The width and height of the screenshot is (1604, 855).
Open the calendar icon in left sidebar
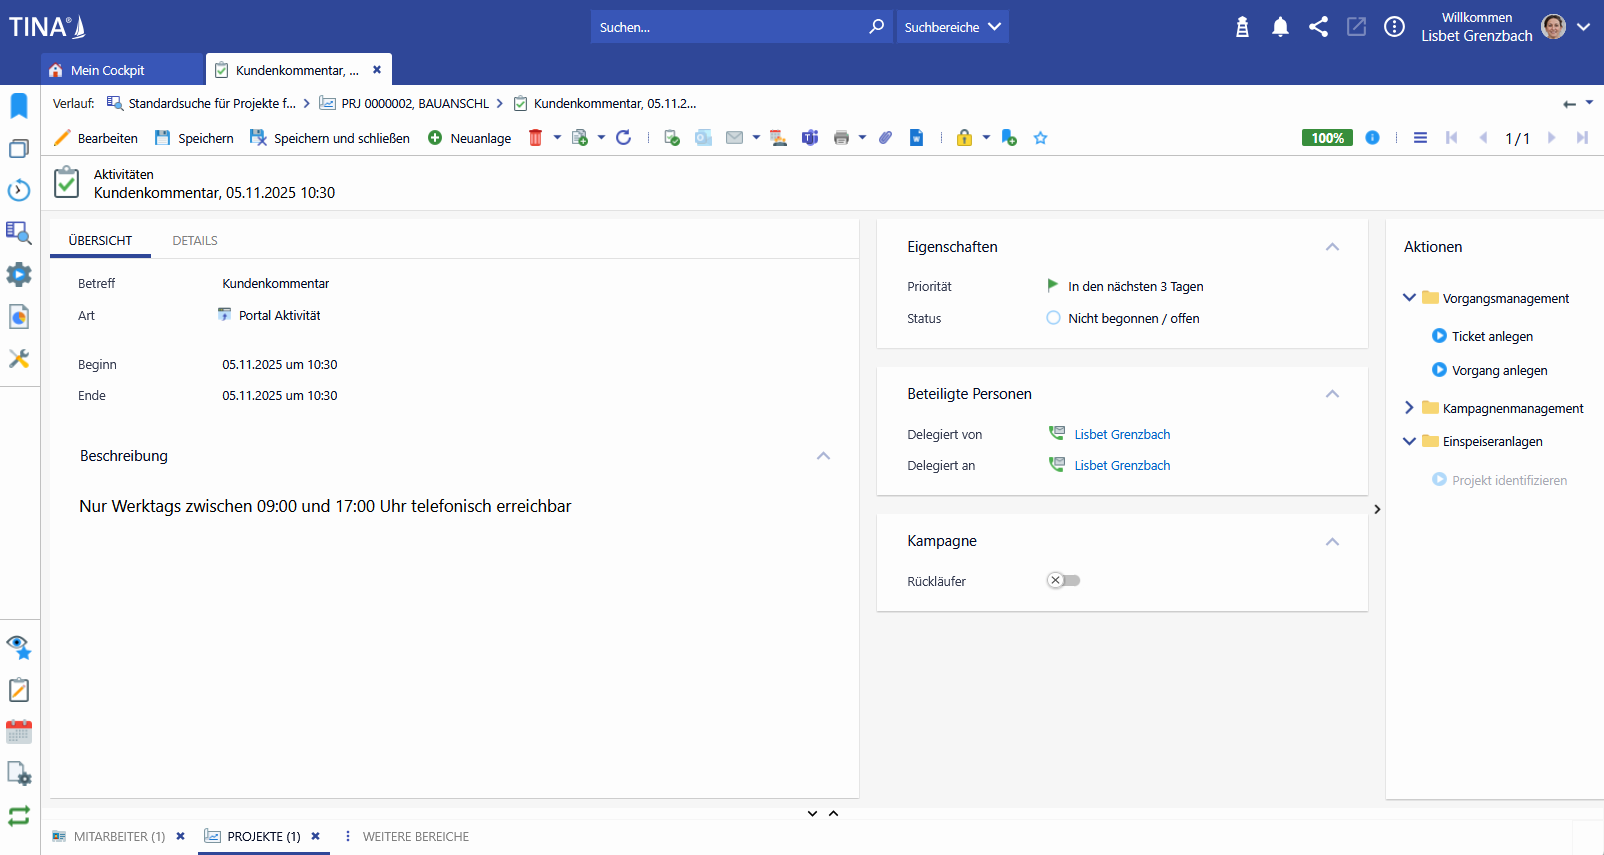(x=19, y=732)
